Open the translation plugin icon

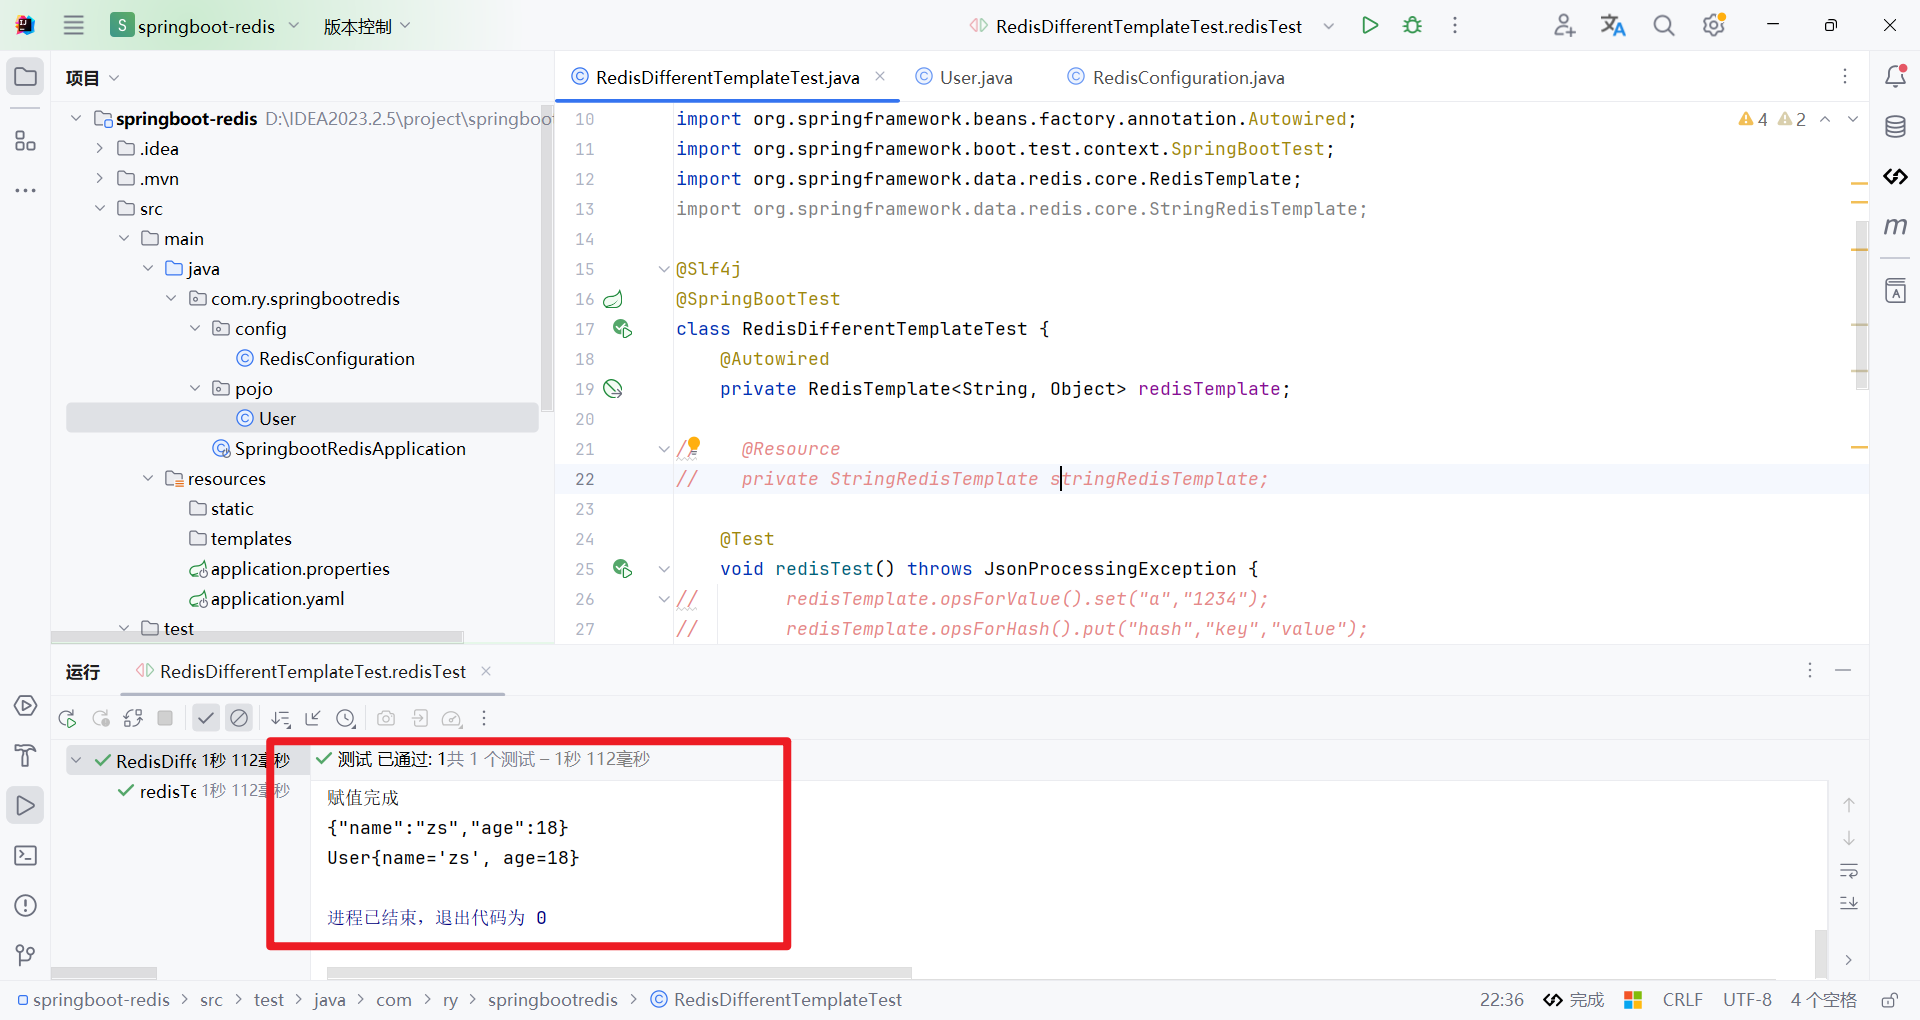1613,25
